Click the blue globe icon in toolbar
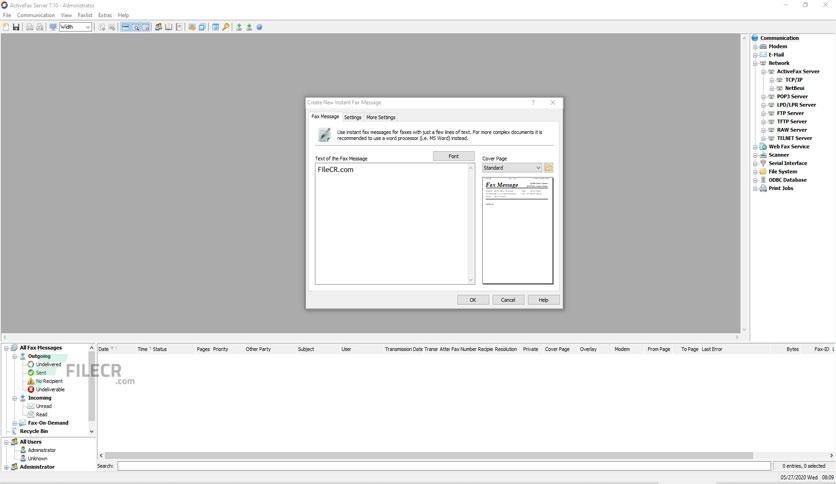836x484 pixels. [259, 27]
